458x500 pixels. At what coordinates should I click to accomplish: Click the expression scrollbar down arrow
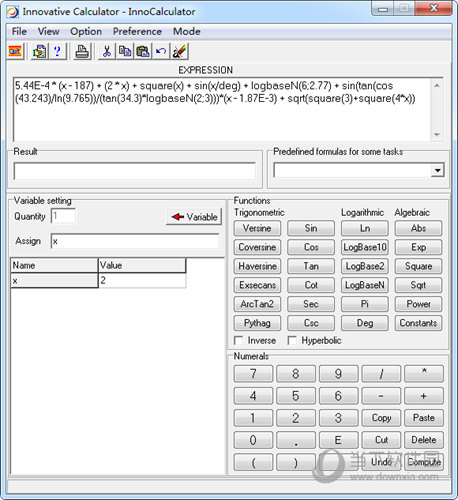(x=437, y=134)
